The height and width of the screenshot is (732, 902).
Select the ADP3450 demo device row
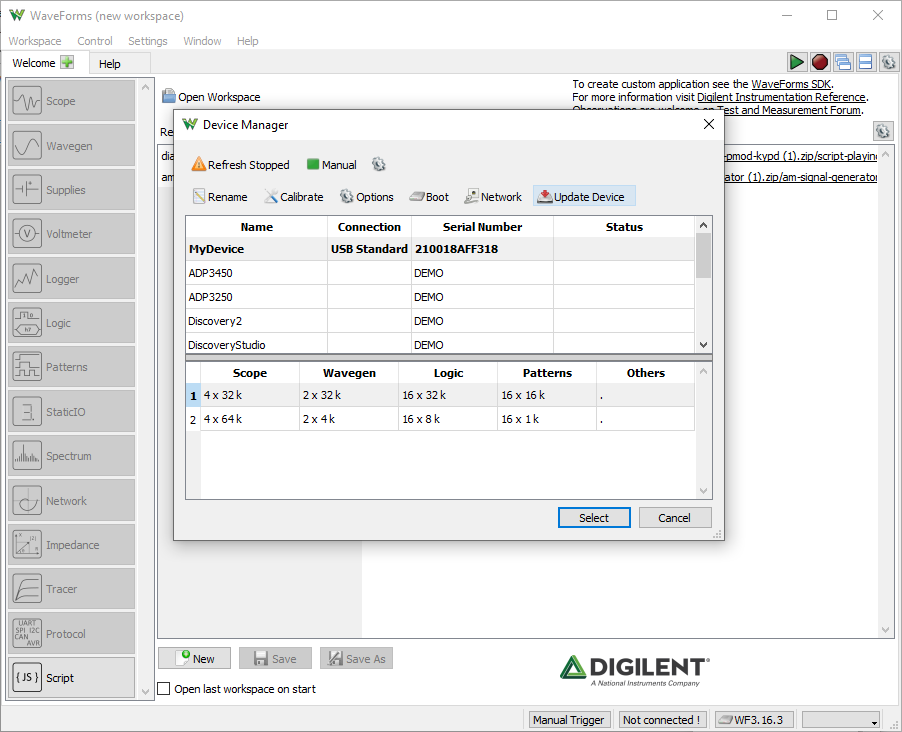pyautogui.click(x=440, y=273)
